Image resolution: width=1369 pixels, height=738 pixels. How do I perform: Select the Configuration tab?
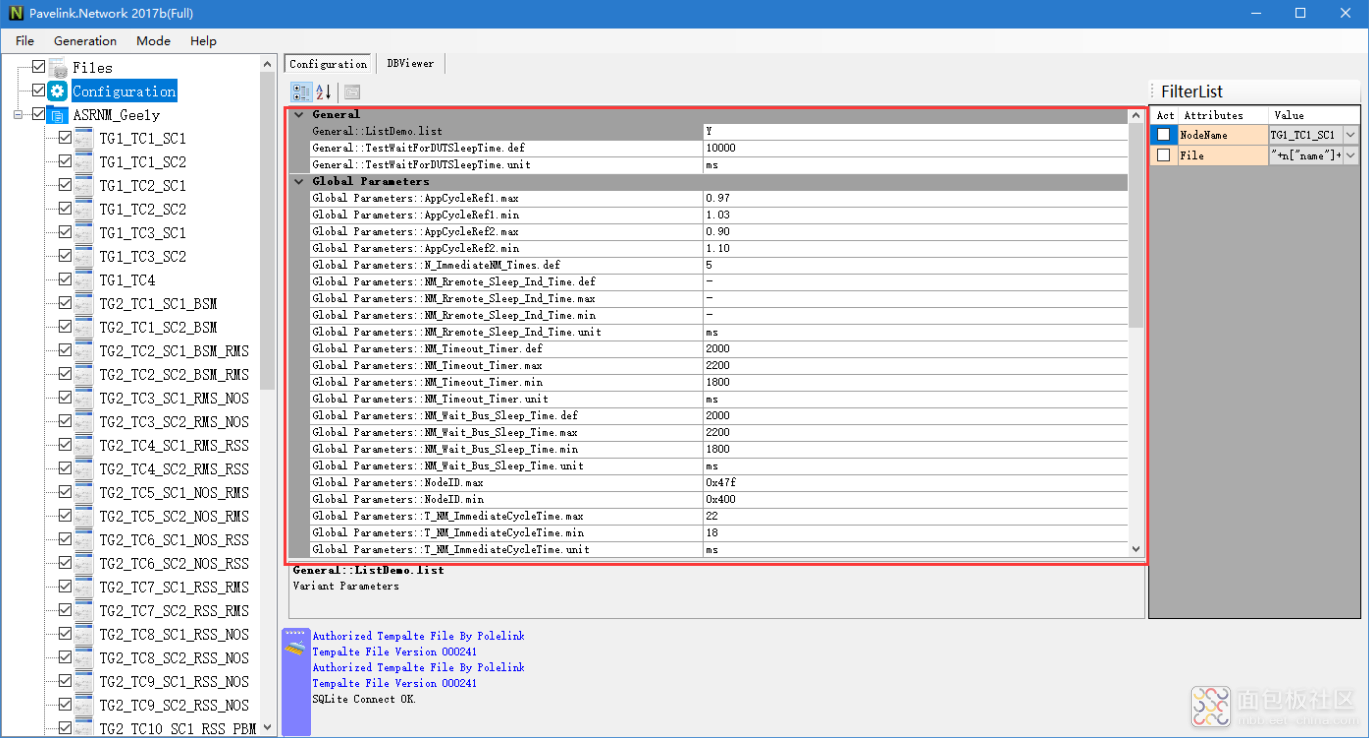328,64
